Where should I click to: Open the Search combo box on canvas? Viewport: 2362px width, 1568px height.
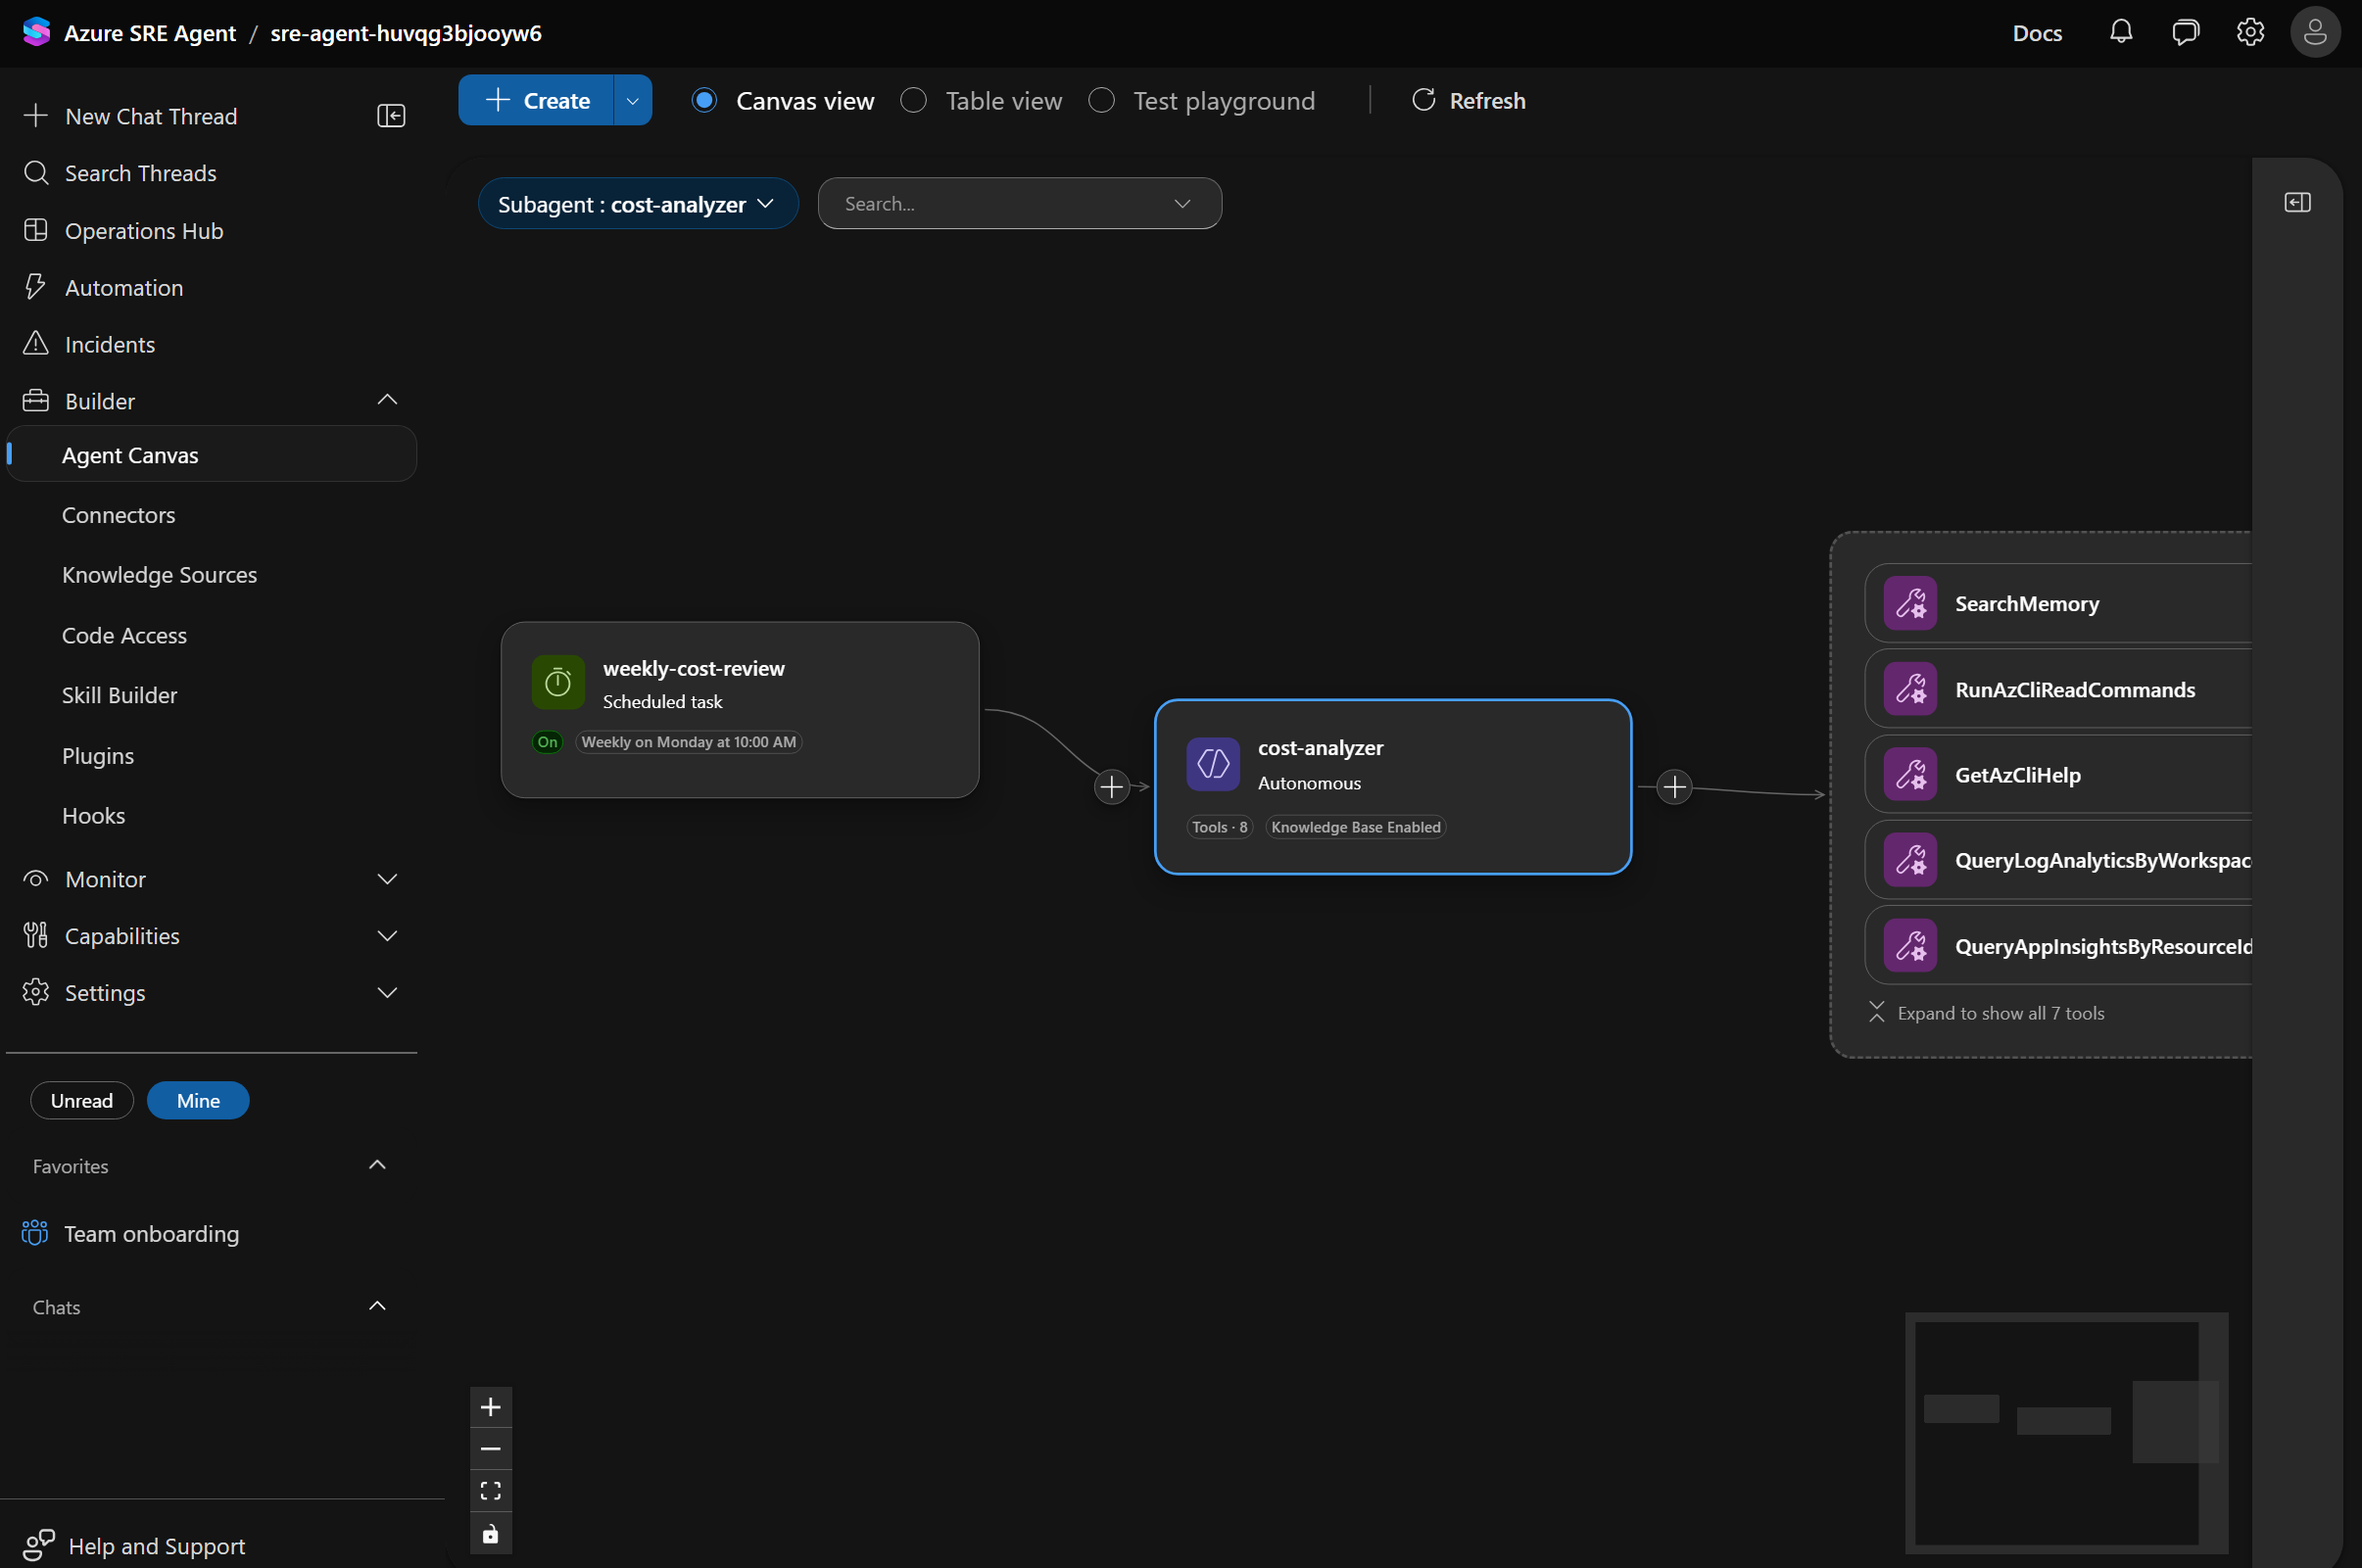pyautogui.click(x=1020, y=204)
